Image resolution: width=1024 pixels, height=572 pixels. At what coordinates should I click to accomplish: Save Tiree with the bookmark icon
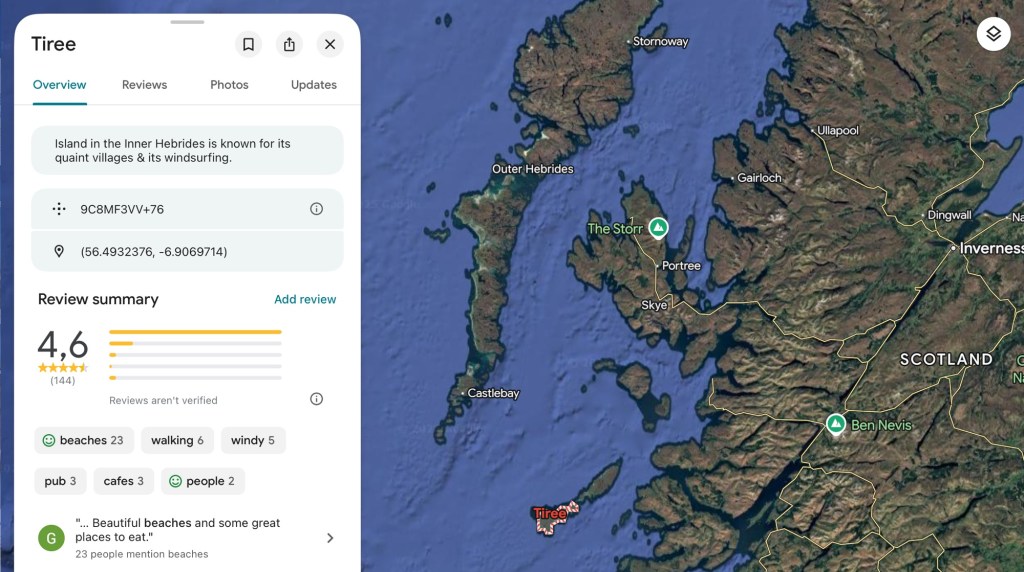tap(248, 44)
